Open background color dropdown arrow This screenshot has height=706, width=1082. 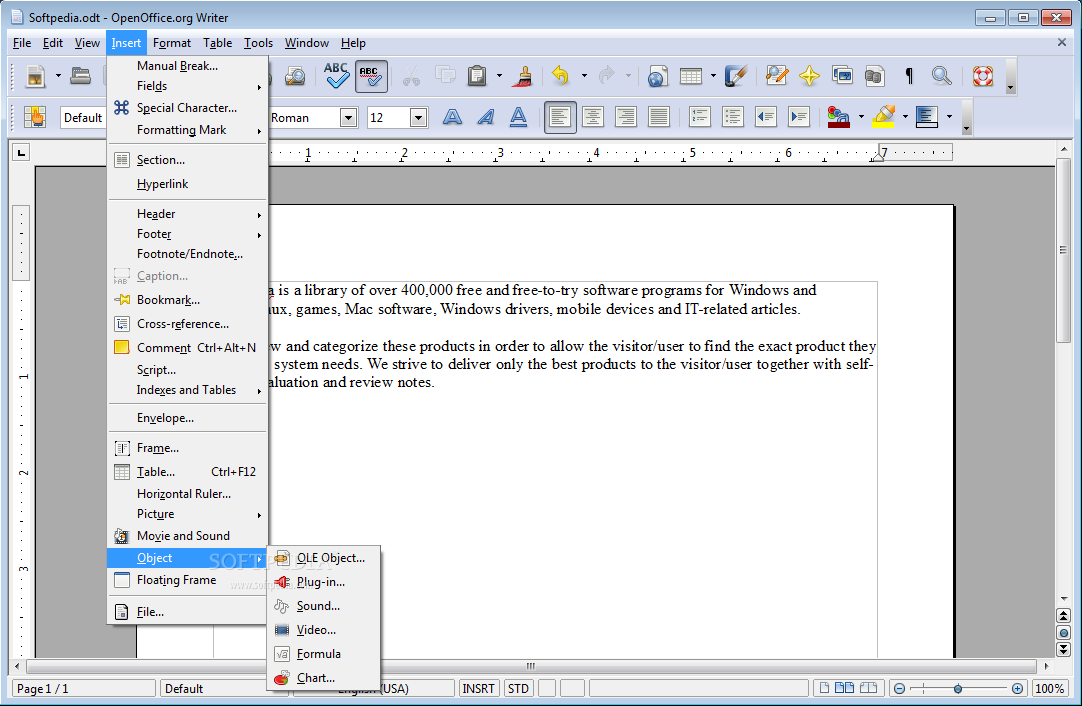click(x=950, y=117)
